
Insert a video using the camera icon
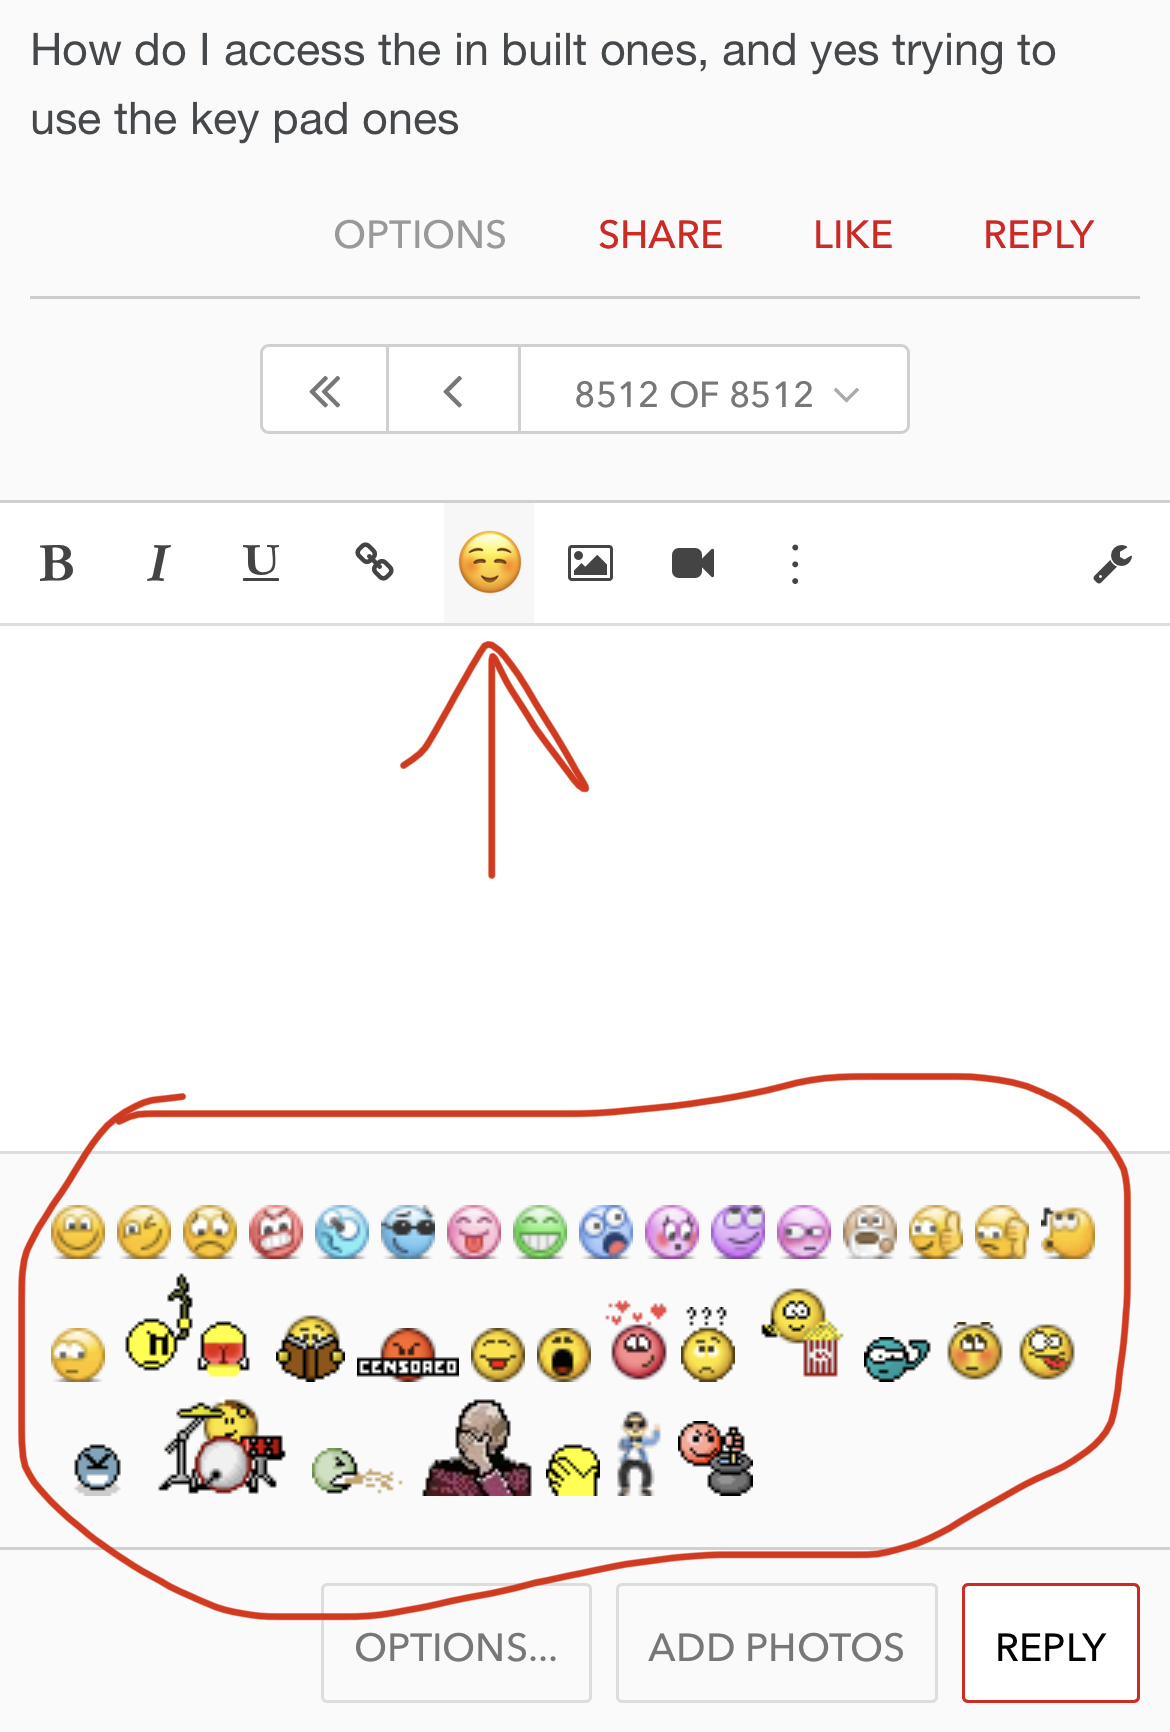pyautogui.click(x=693, y=563)
